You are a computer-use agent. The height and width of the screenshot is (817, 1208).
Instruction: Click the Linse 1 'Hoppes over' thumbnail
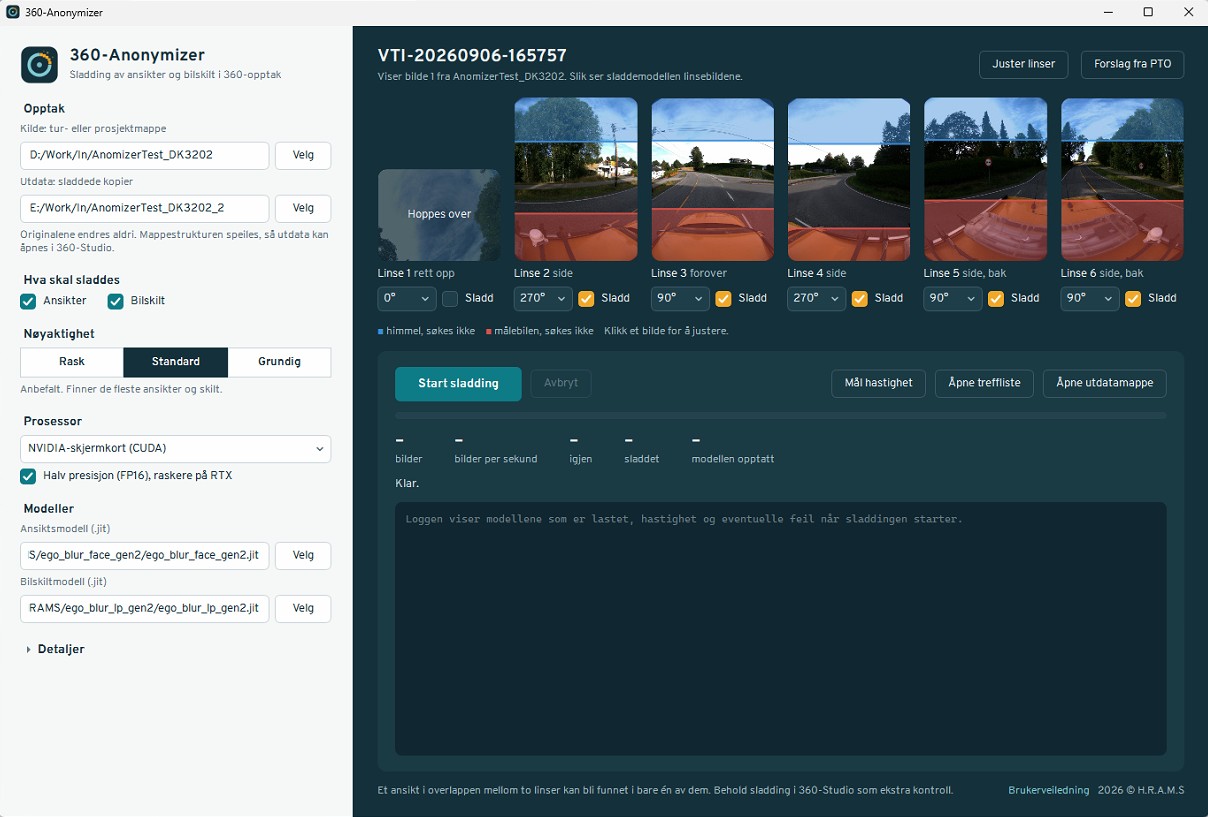(439, 215)
